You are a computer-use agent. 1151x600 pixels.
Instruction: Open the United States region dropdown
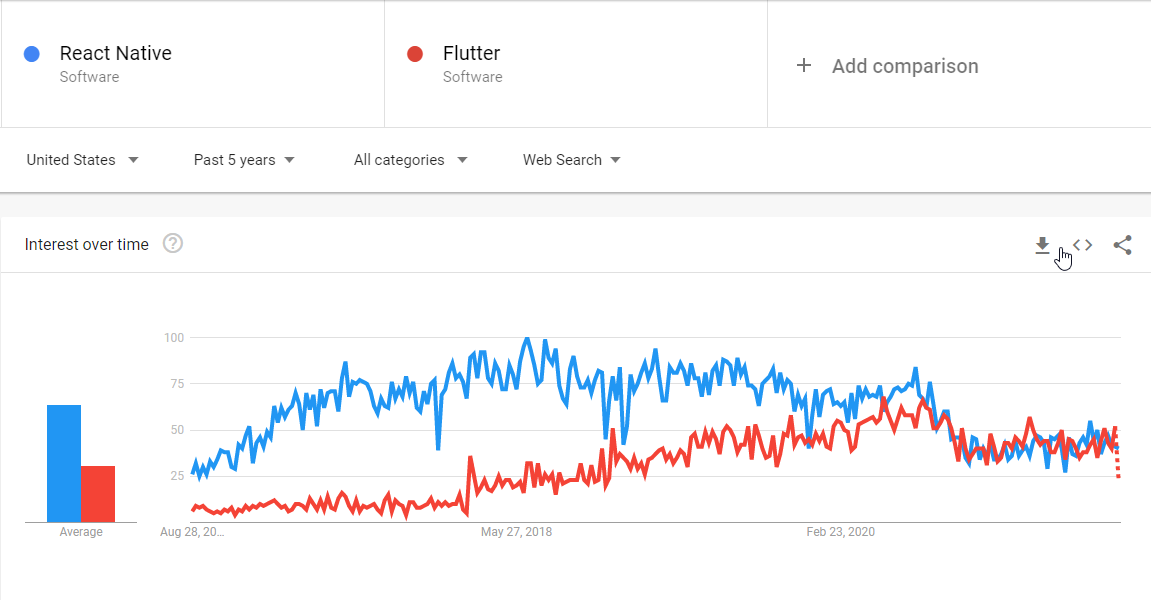[82, 160]
